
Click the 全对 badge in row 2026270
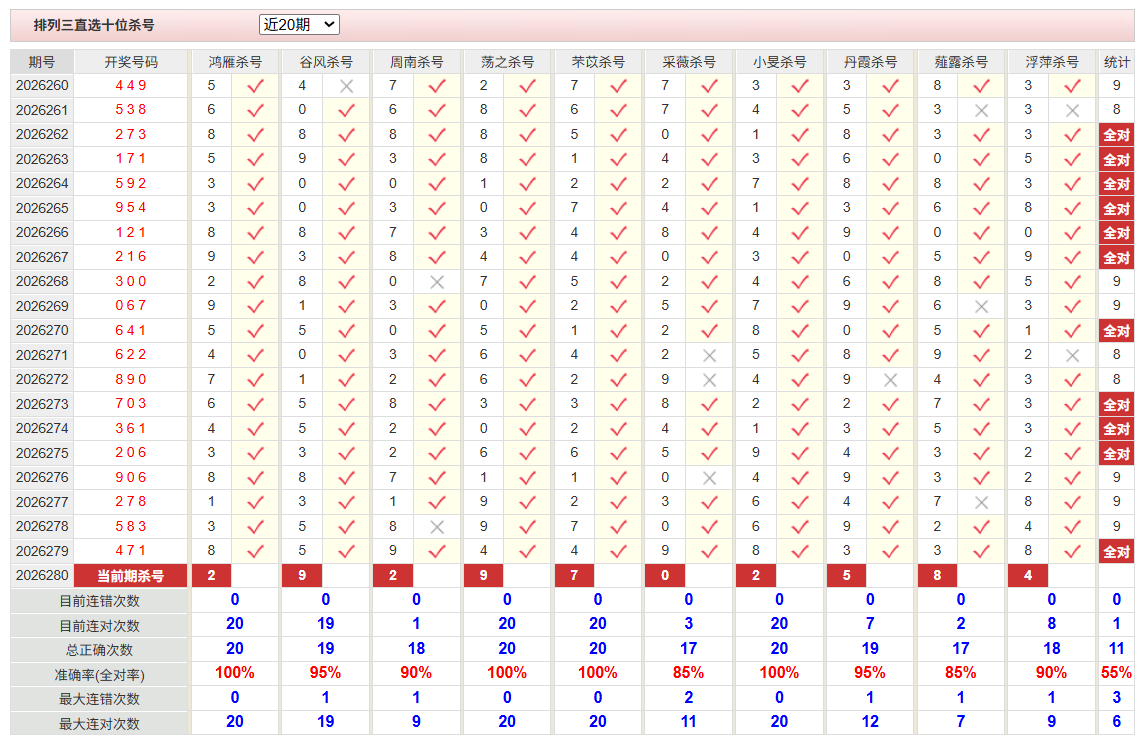coord(1116,331)
